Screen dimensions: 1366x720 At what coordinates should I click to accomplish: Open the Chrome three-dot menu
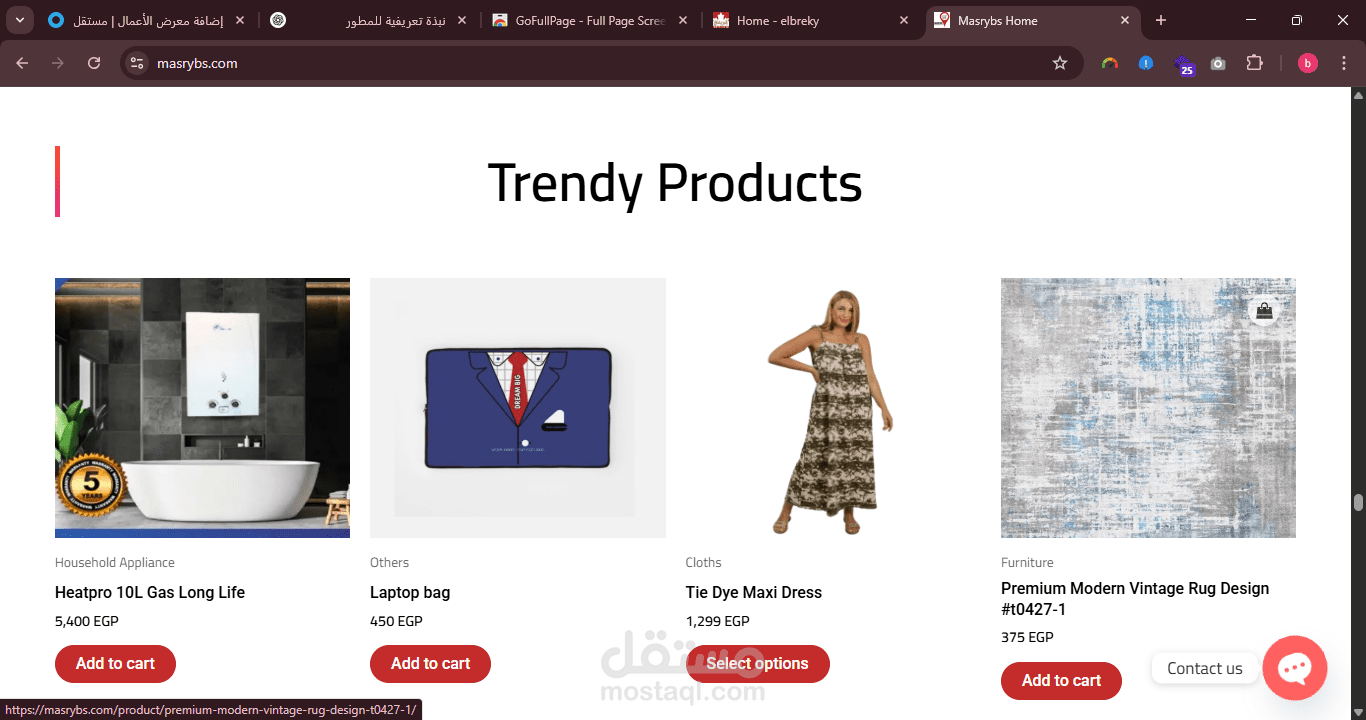(1344, 63)
